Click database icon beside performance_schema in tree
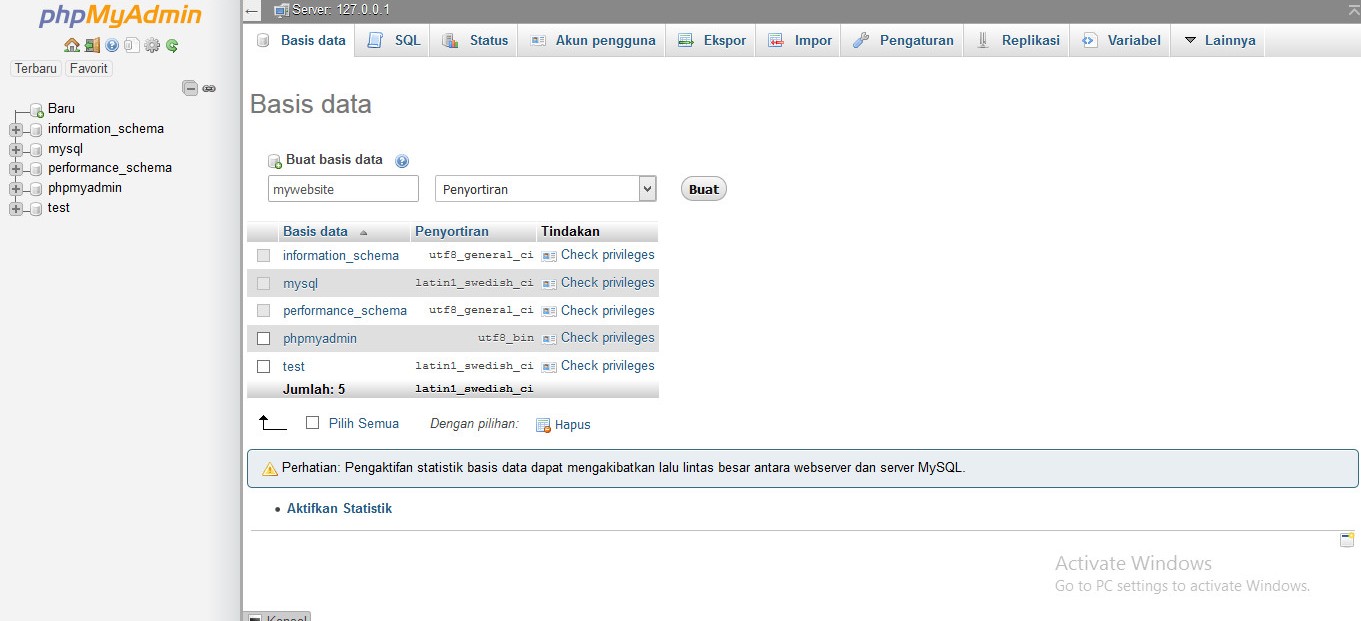Screen dimensions: 1361x621 point(36,168)
